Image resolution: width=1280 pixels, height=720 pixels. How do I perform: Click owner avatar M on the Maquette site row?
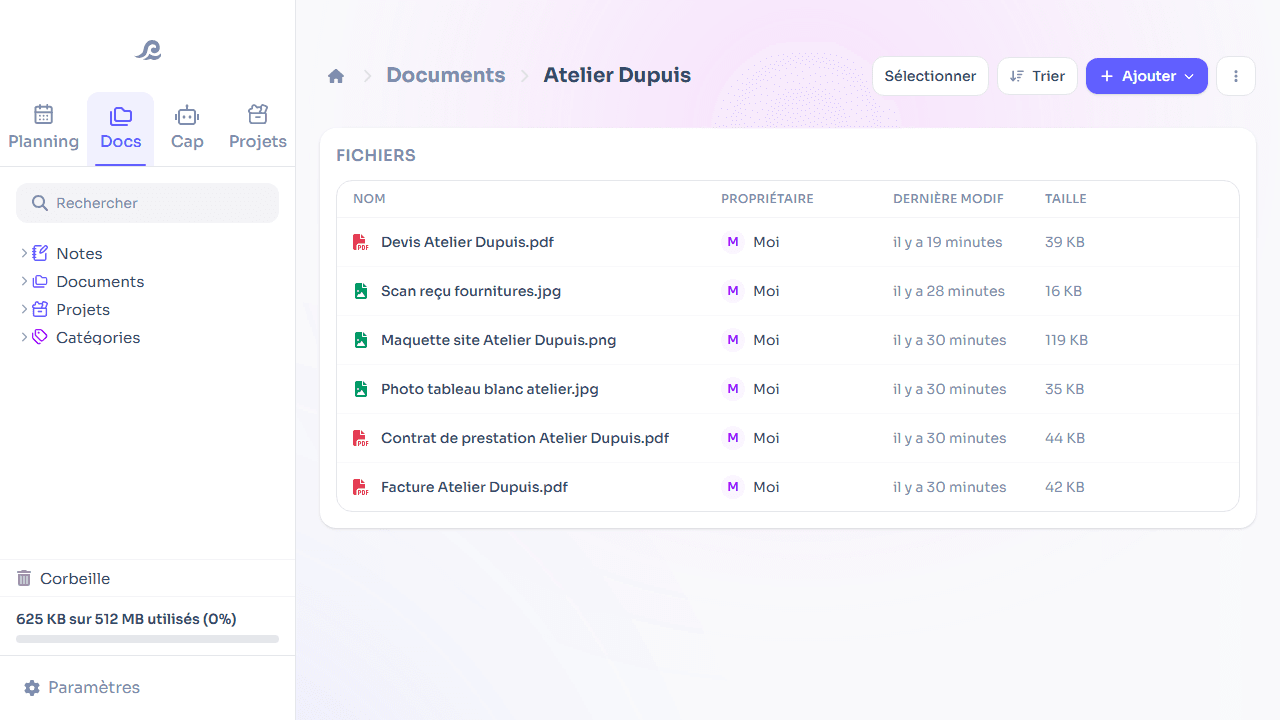tap(733, 340)
